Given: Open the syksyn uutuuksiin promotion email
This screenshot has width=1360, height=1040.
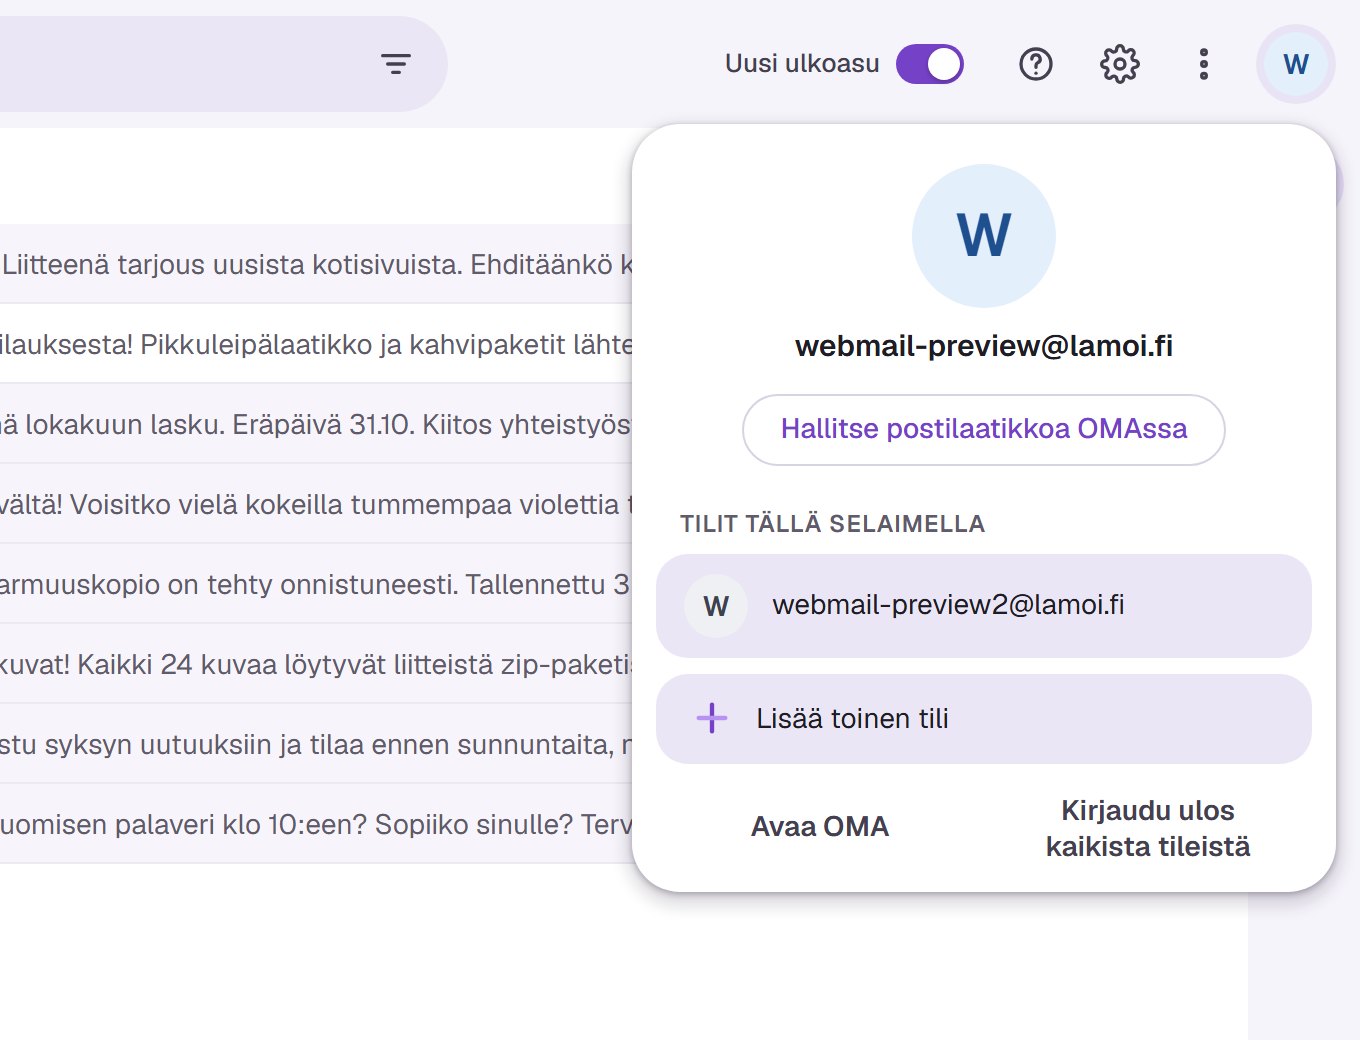Looking at the screenshot, I should pos(316,744).
